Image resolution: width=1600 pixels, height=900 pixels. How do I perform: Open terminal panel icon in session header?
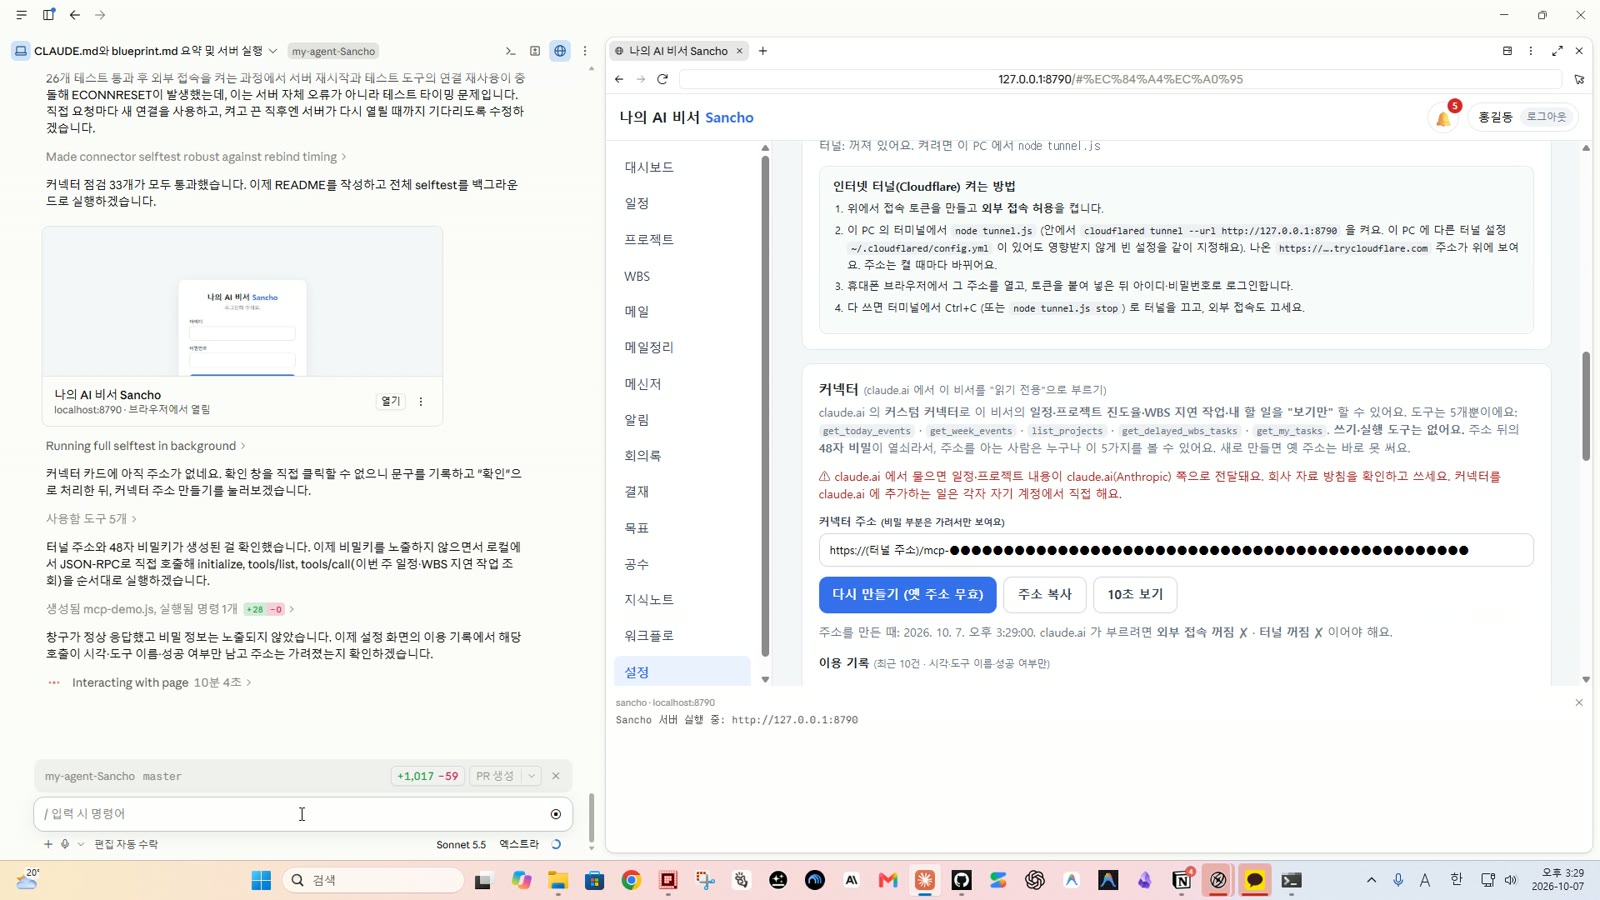(510, 51)
